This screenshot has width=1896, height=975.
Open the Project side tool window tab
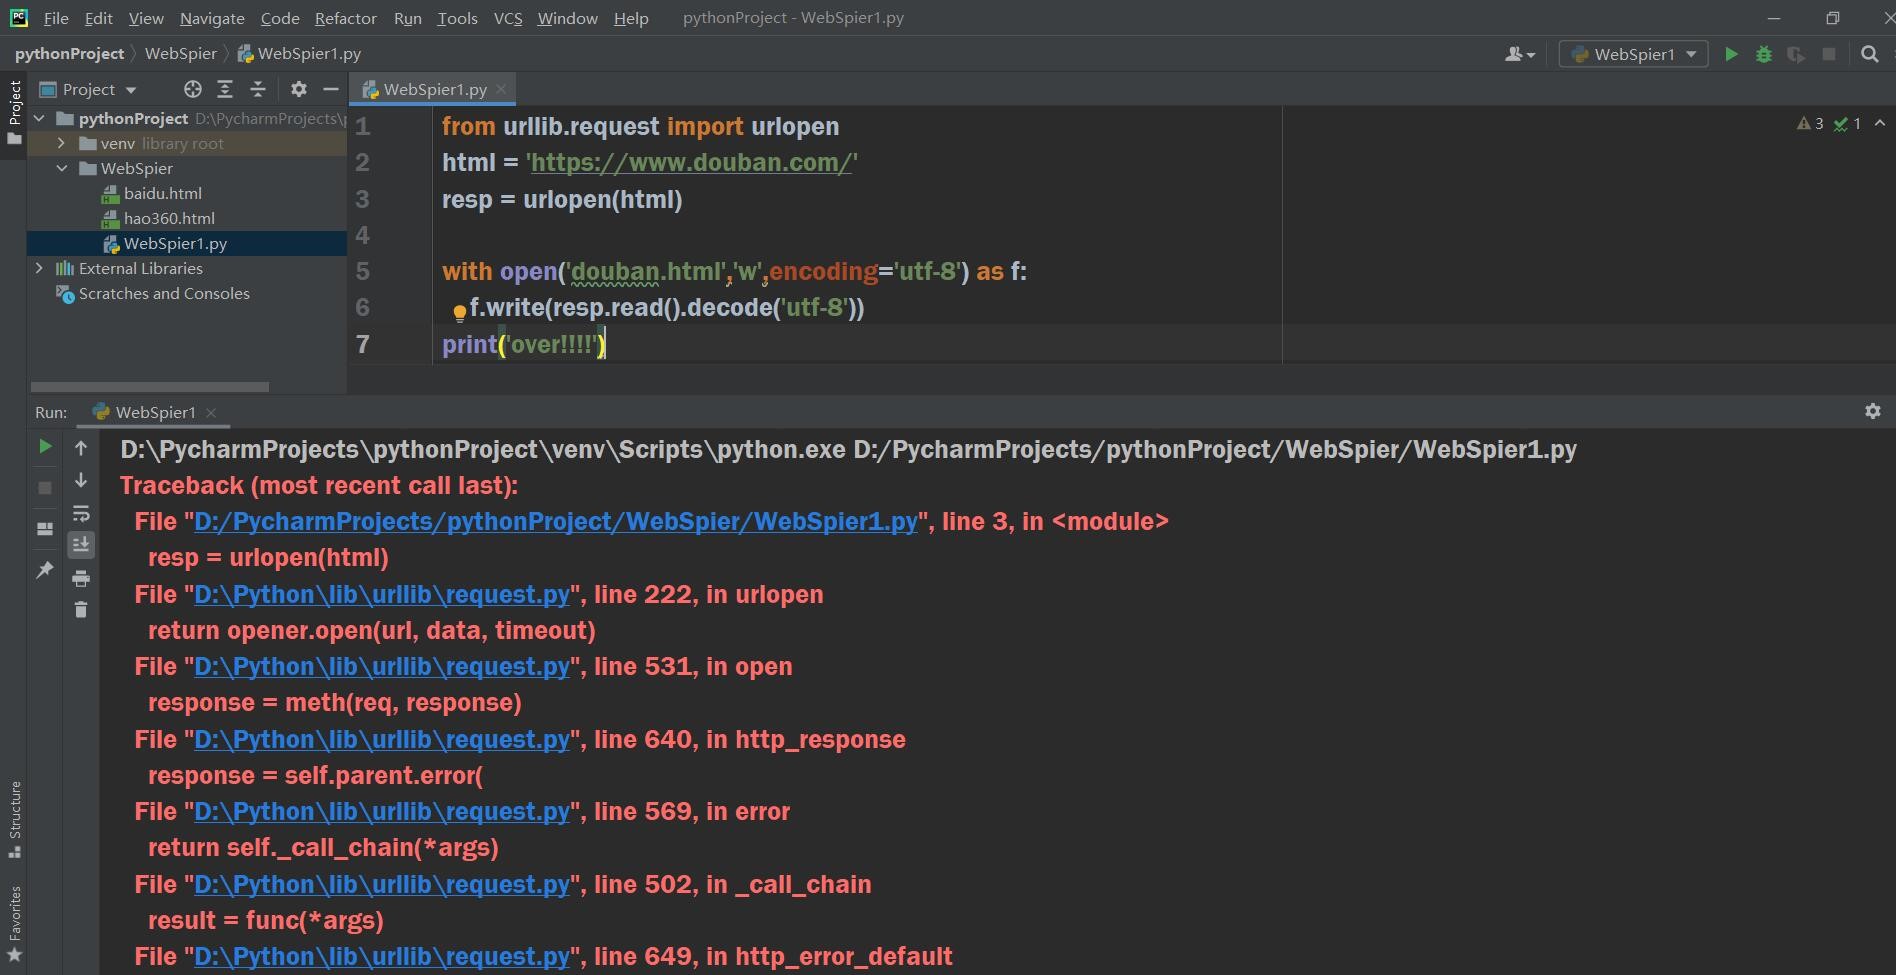[x=14, y=112]
